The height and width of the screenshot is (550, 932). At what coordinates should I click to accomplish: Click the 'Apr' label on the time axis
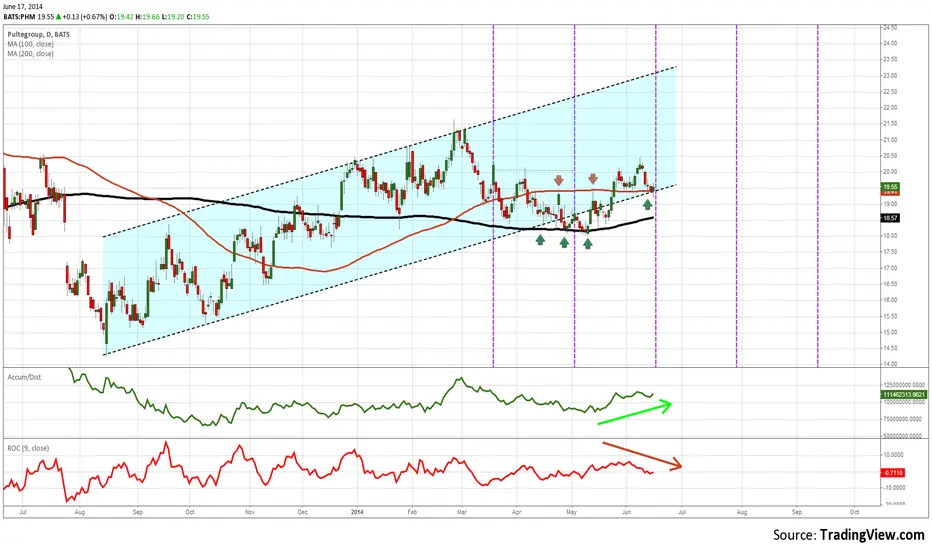pos(517,512)
